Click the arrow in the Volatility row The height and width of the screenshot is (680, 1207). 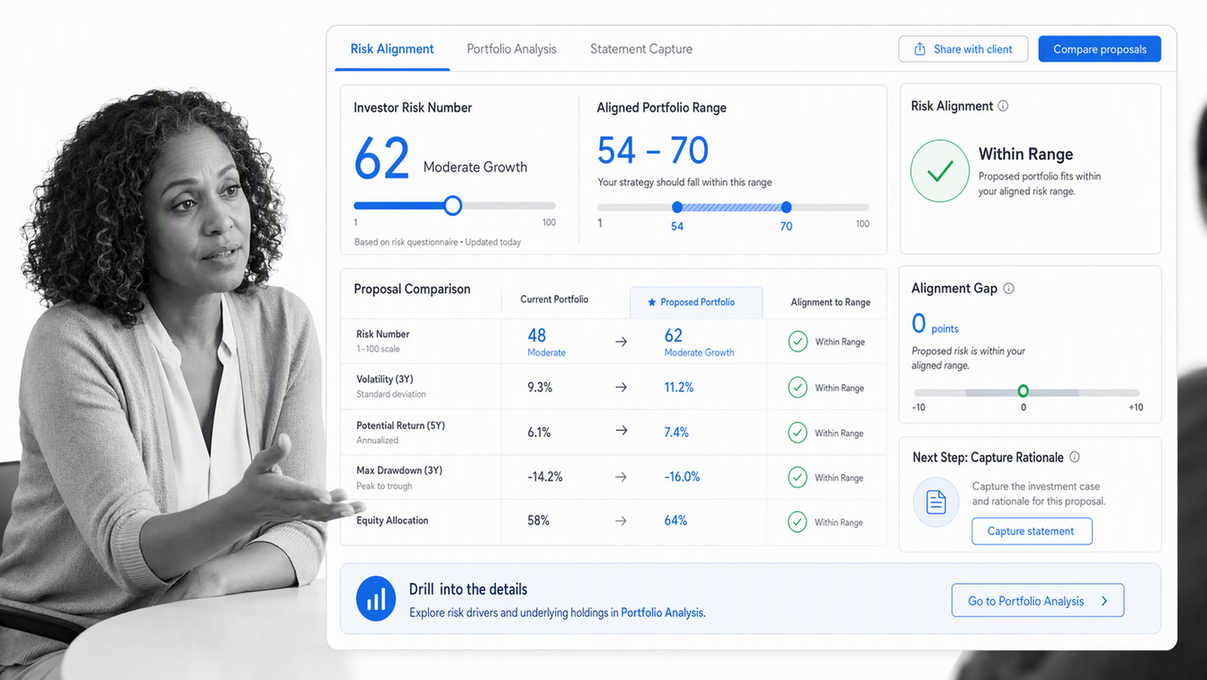pos(621,387)
